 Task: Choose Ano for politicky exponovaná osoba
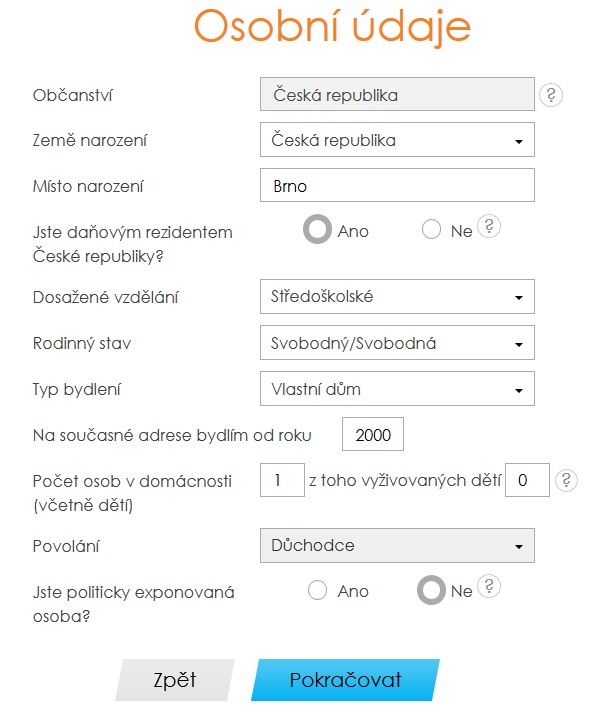coord(317,590)
